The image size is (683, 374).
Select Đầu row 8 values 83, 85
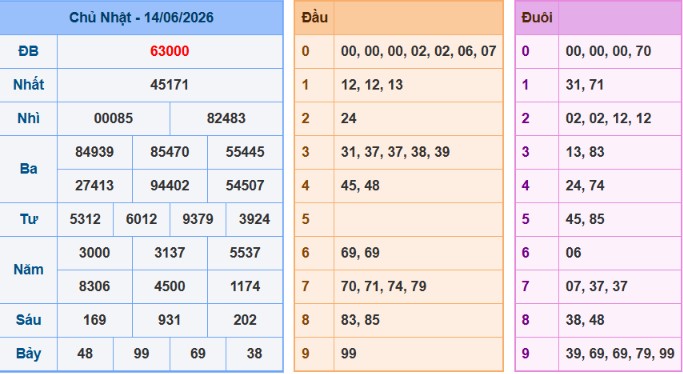[x=360, y=320]
